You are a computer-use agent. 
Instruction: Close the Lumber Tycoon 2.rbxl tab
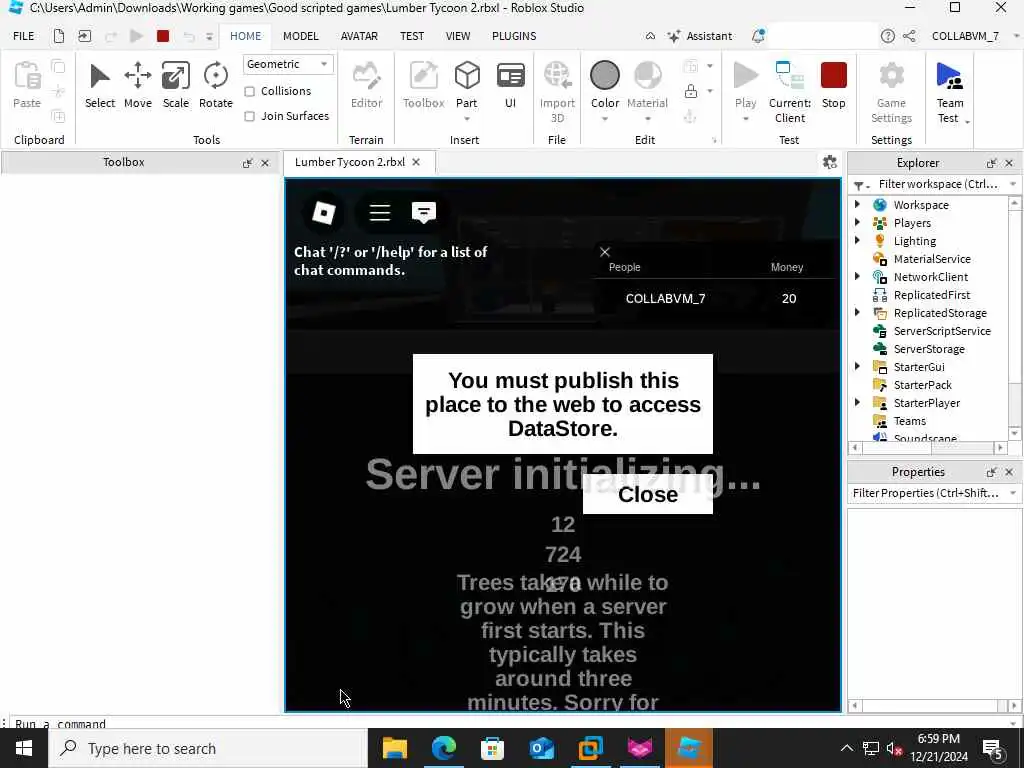[x=416, y=162]
